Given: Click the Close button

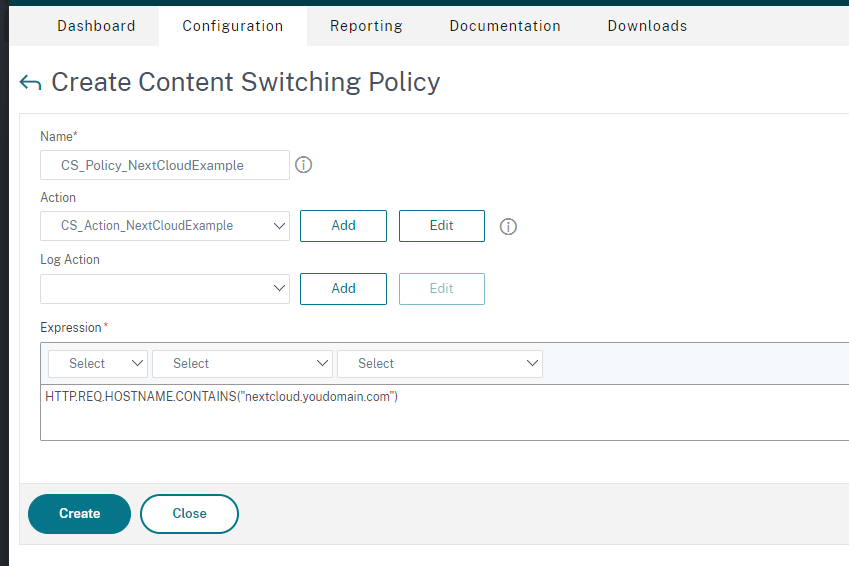Looking at the screenshot, I should click(190, 513).
